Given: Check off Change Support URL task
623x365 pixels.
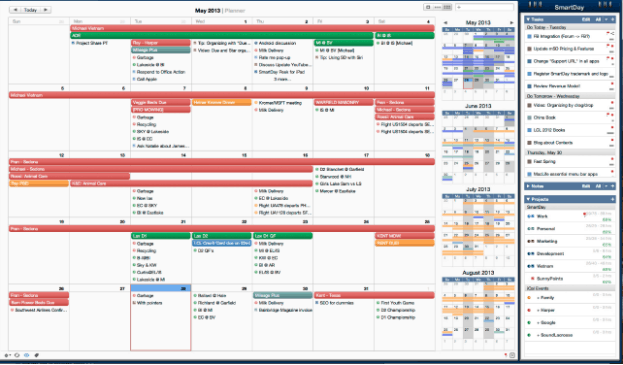Looking at the screenshot, I should click(x=529, y=61).
